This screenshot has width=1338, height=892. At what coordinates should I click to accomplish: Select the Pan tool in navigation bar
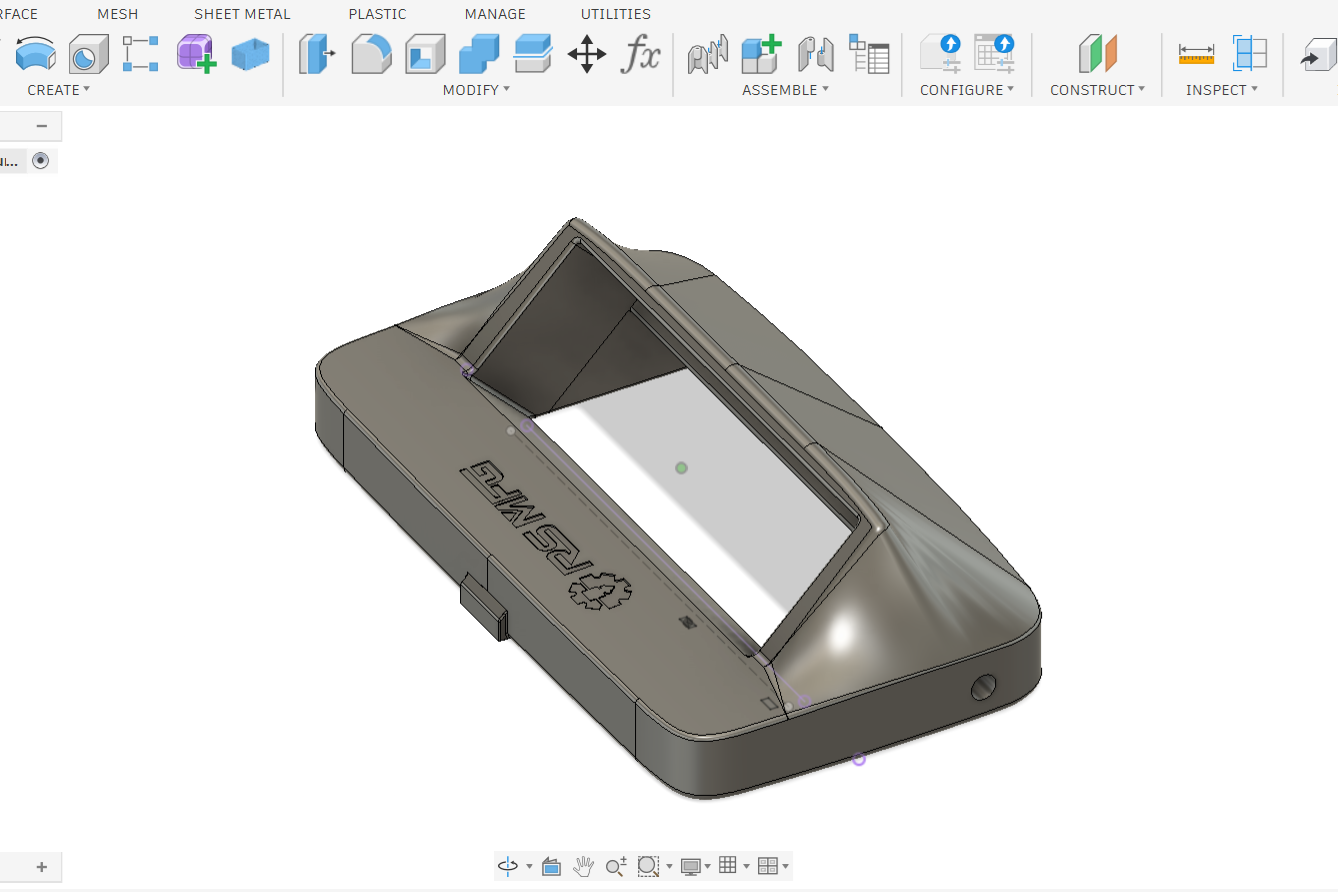point(583,866)
